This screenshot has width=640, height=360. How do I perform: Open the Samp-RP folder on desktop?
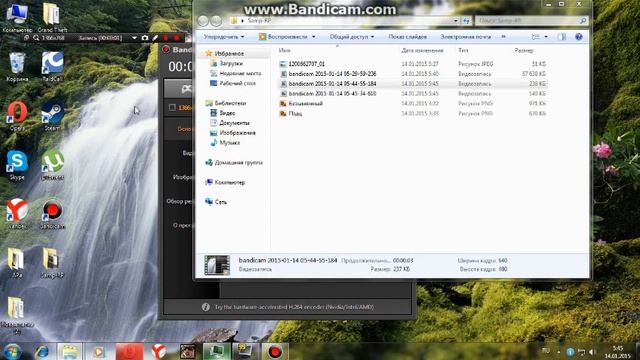[52, 263]
